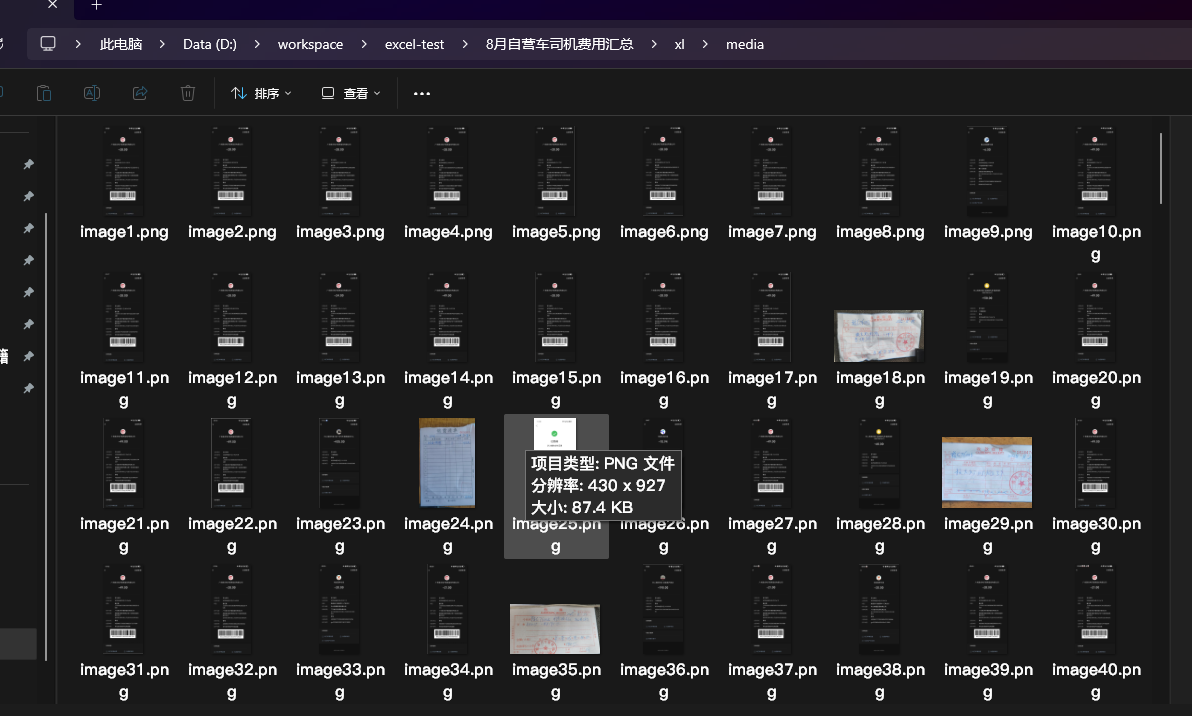Jump to Data (D:) in address bar

coord(210,44)
